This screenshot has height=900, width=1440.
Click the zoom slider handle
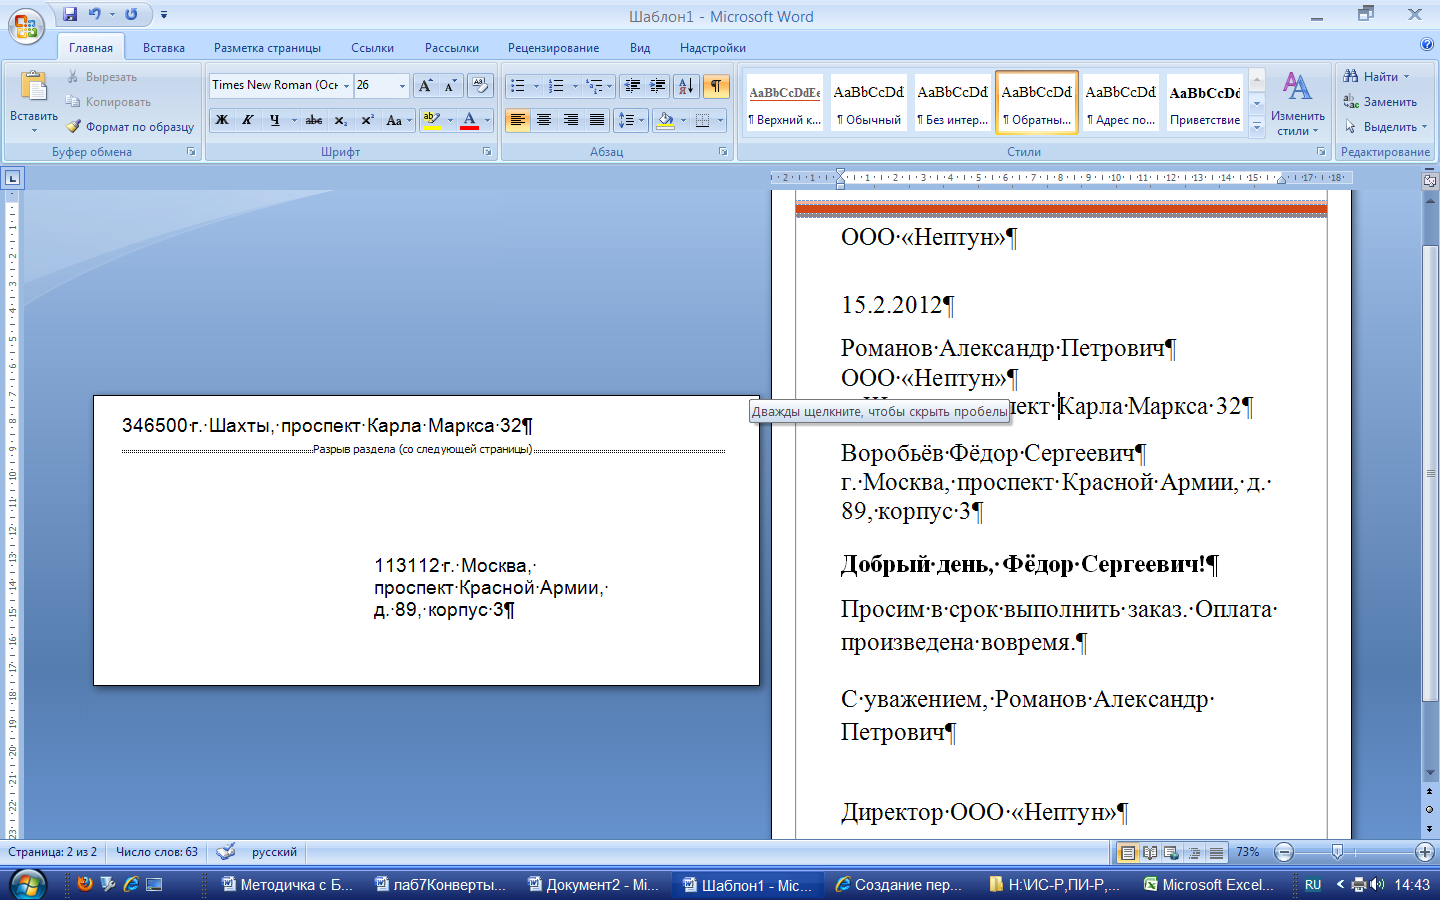(x=1337, y=852)
